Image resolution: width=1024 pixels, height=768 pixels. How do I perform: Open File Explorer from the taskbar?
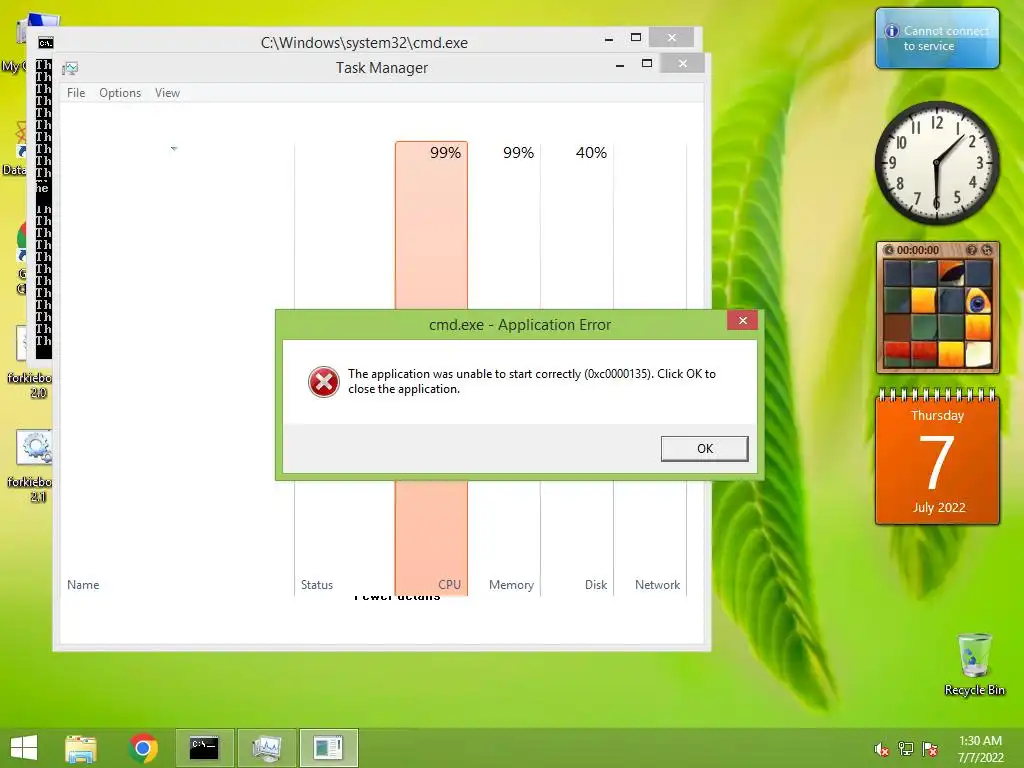[x=80, y=748]
